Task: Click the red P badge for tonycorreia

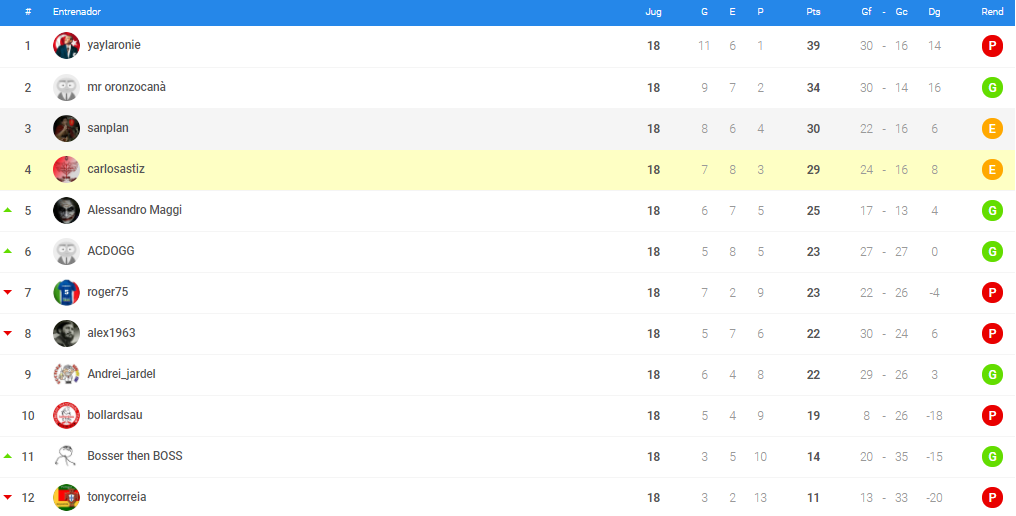Action: 992,498
